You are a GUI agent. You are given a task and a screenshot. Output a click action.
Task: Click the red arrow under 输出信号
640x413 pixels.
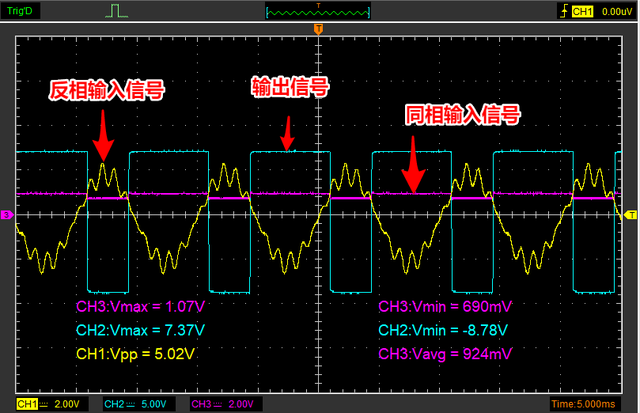coord(289,130)
